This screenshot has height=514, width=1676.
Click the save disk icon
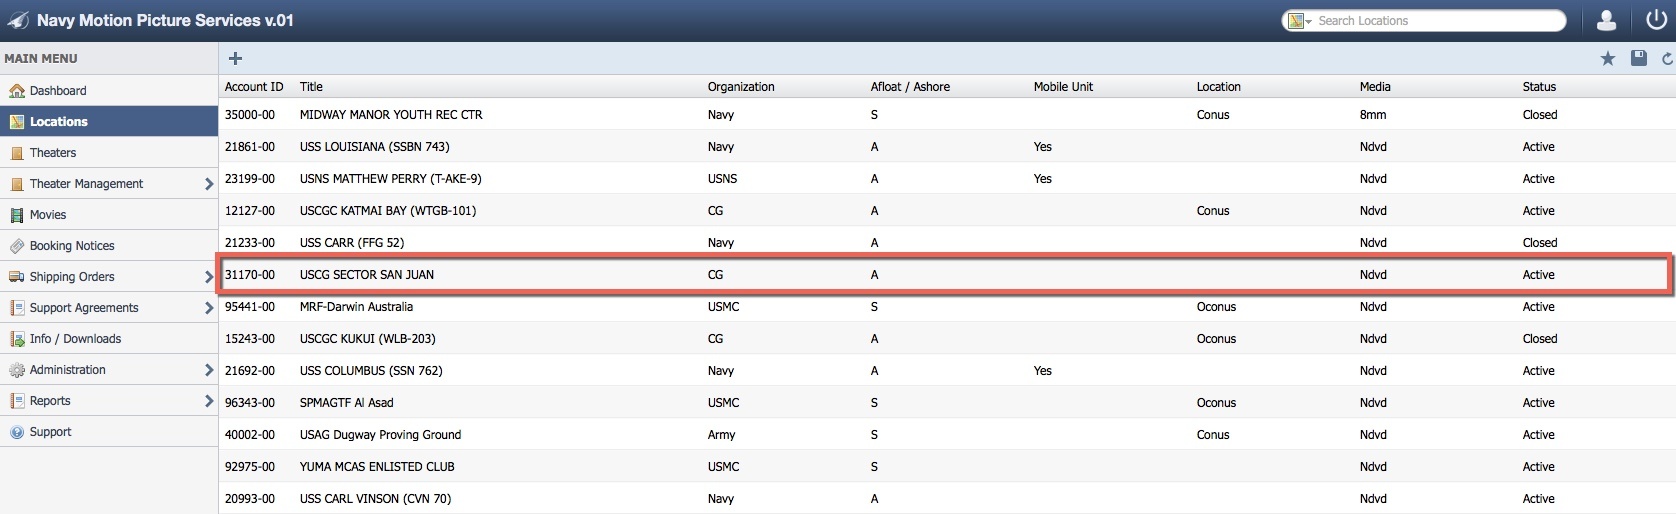tap(1639, 59)
